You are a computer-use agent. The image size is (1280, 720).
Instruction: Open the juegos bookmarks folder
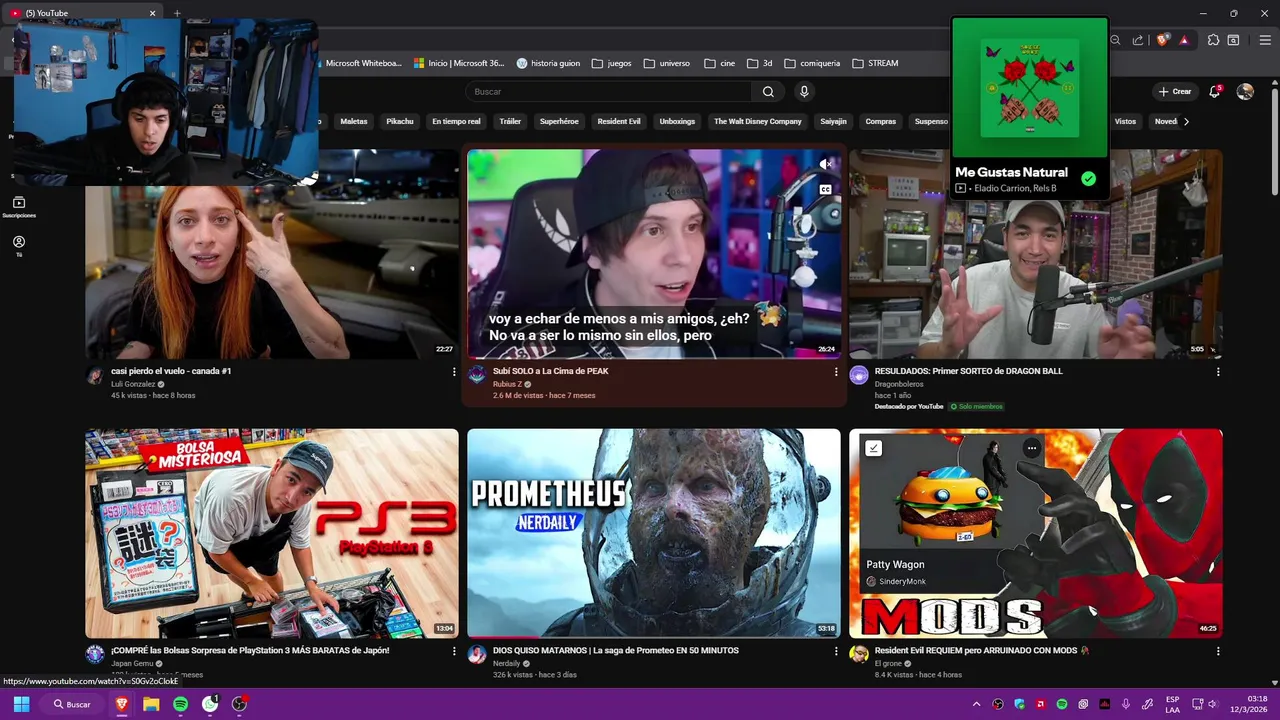(x=611, y=63)
